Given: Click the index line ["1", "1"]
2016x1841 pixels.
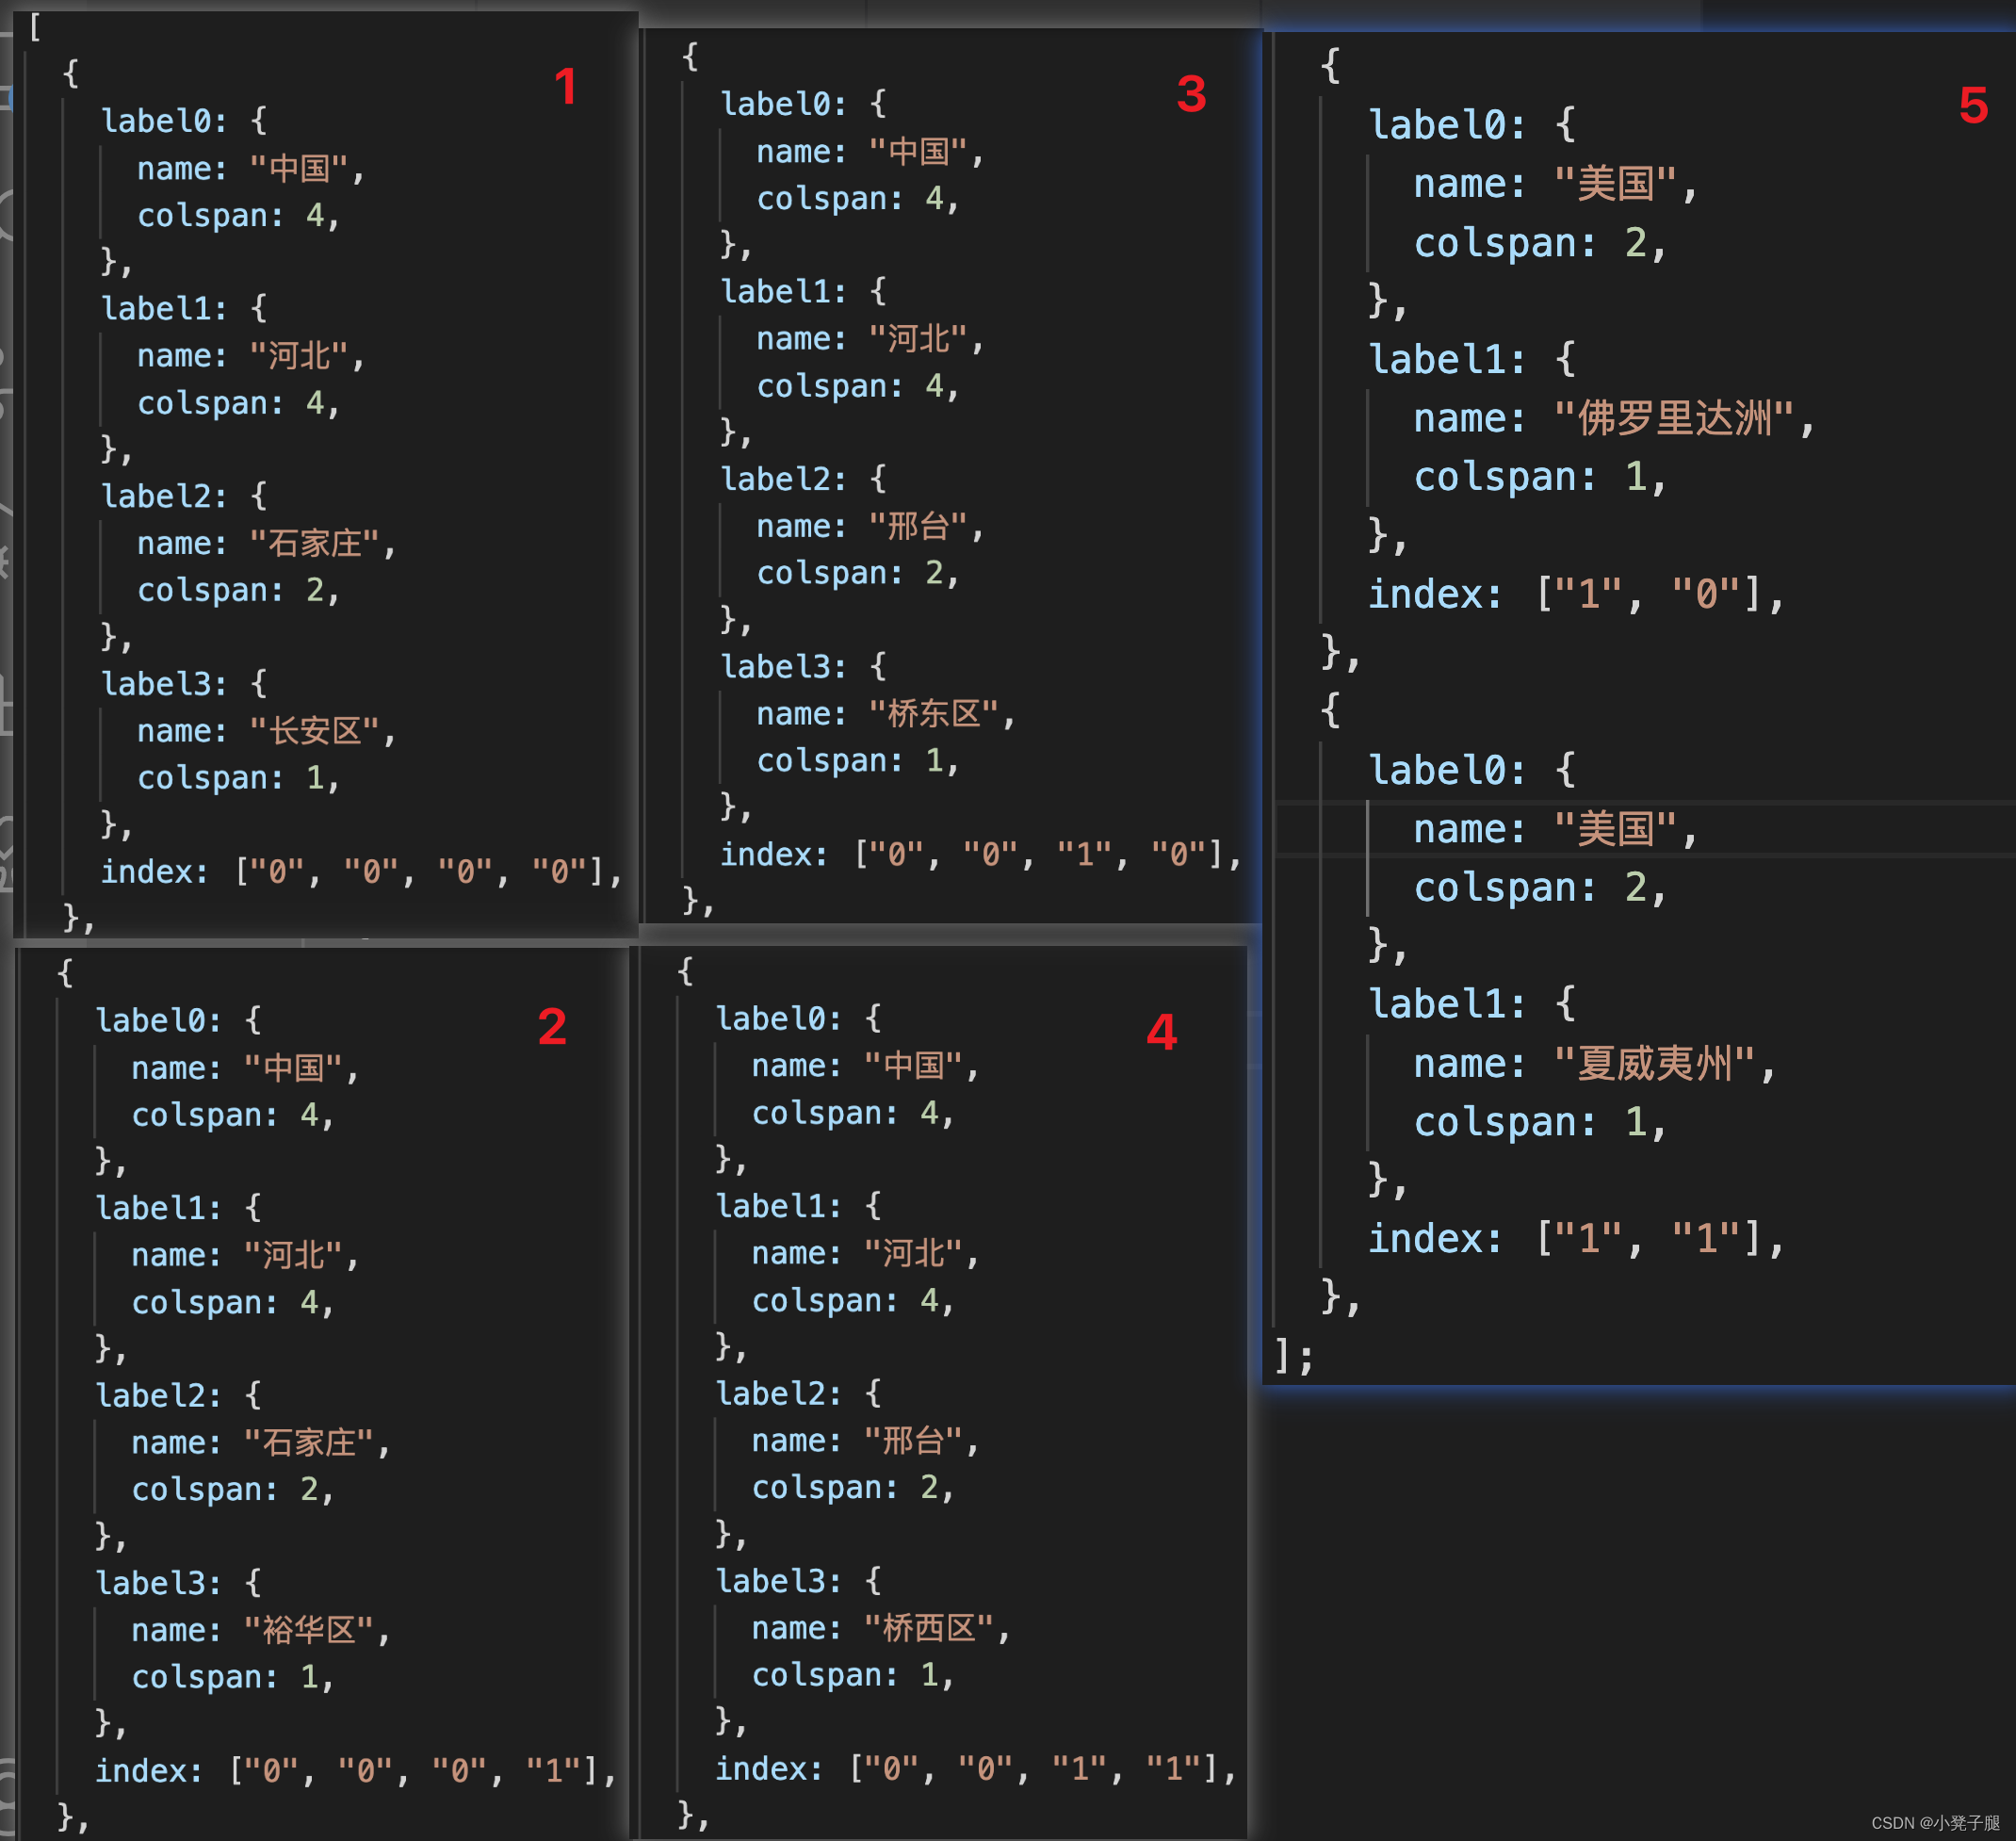Looking at the screenshot, I should [x=1576, y=1239].
